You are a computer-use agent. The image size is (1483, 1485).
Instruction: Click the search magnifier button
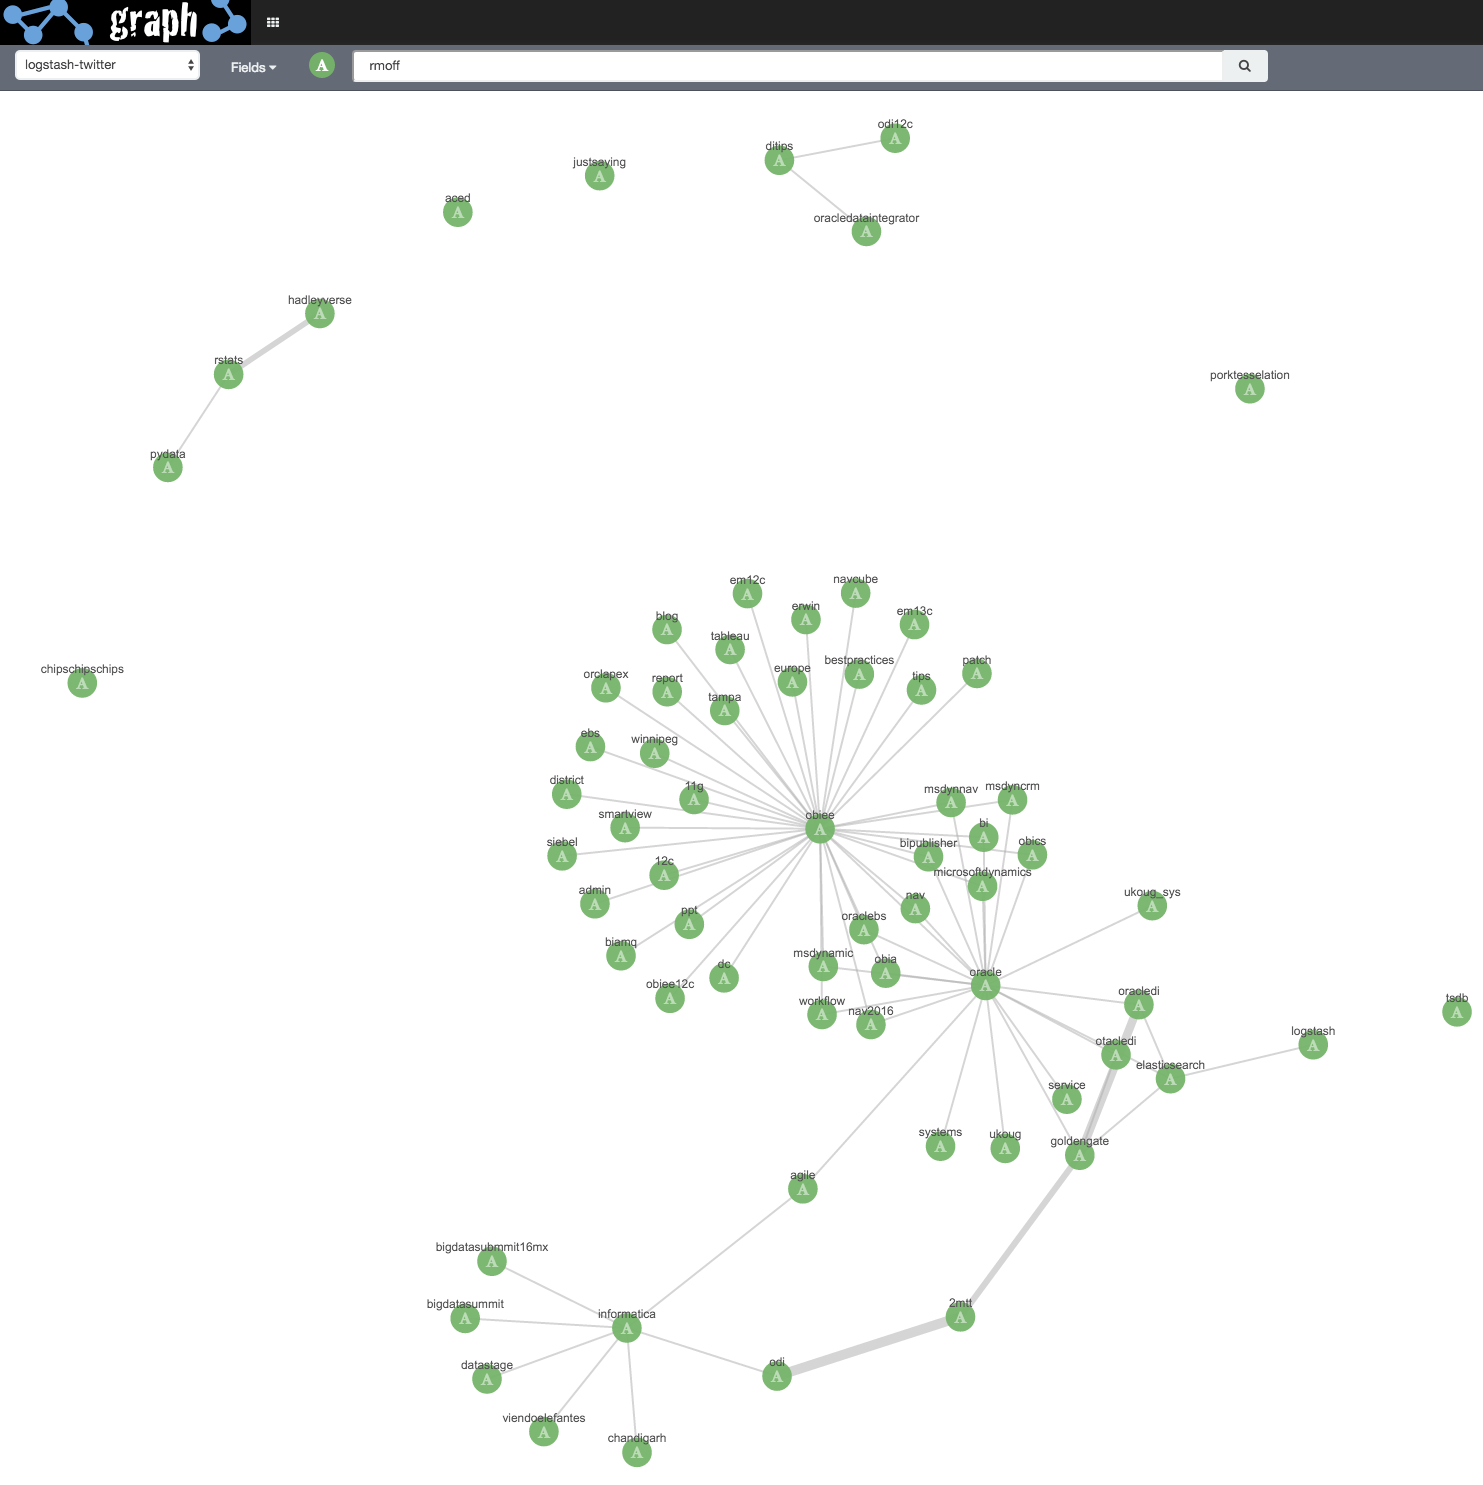[x=1244, y=65]
